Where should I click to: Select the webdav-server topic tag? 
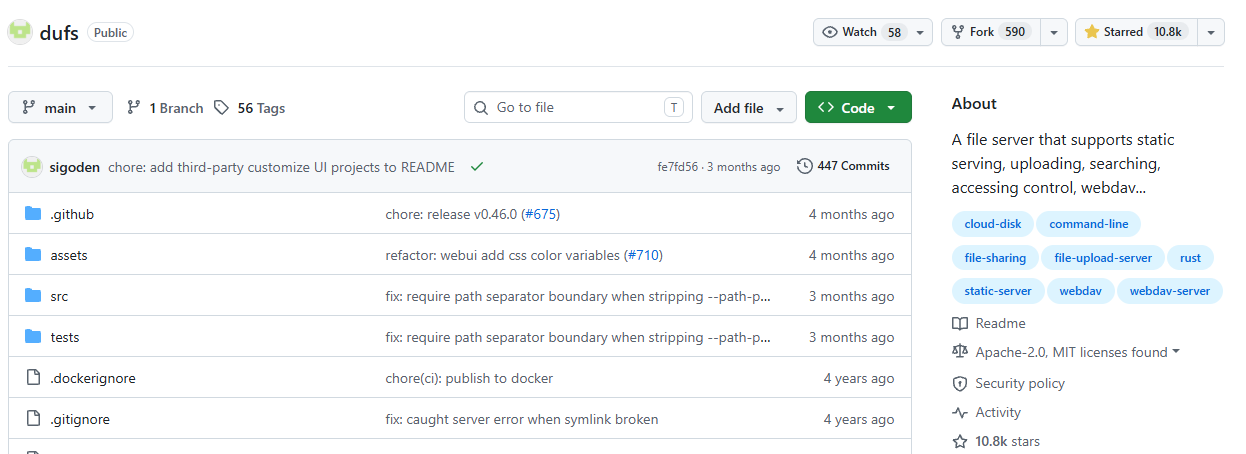1169,290
